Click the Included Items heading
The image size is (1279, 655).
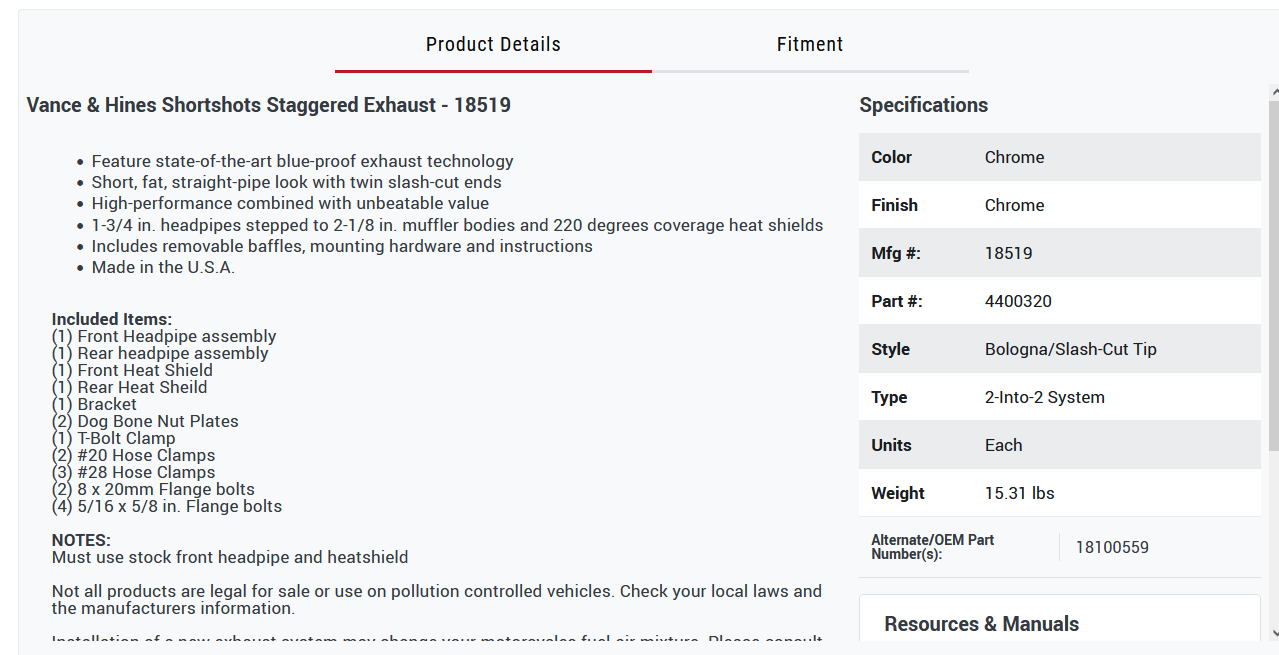click(112, 320)
